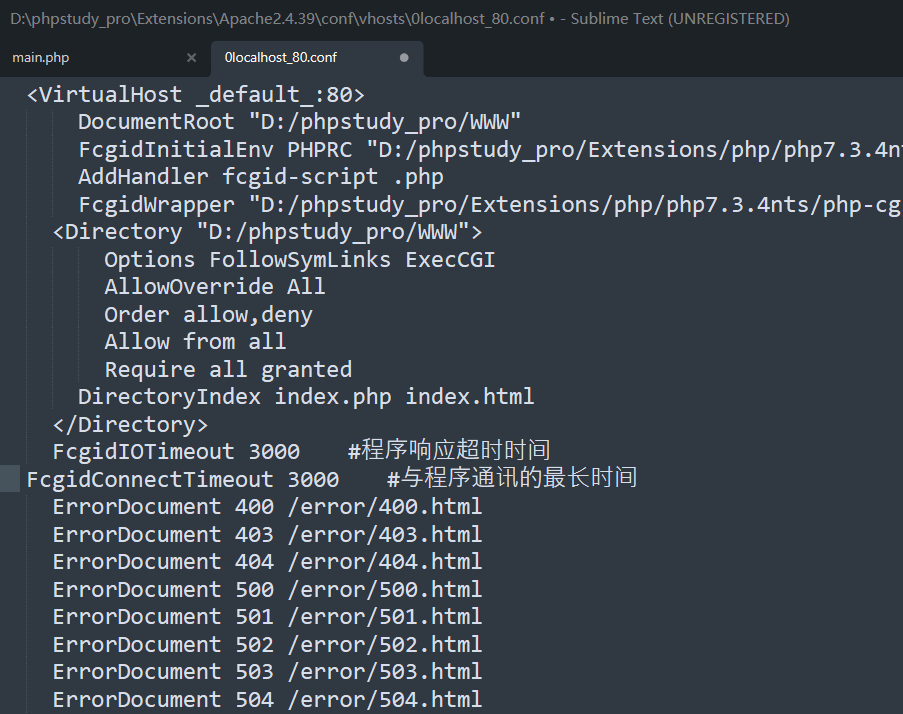Click the FcgidIOTimeout 3000 directive
The width and height of the screenshot is (903, 714).
click(176, 451)
